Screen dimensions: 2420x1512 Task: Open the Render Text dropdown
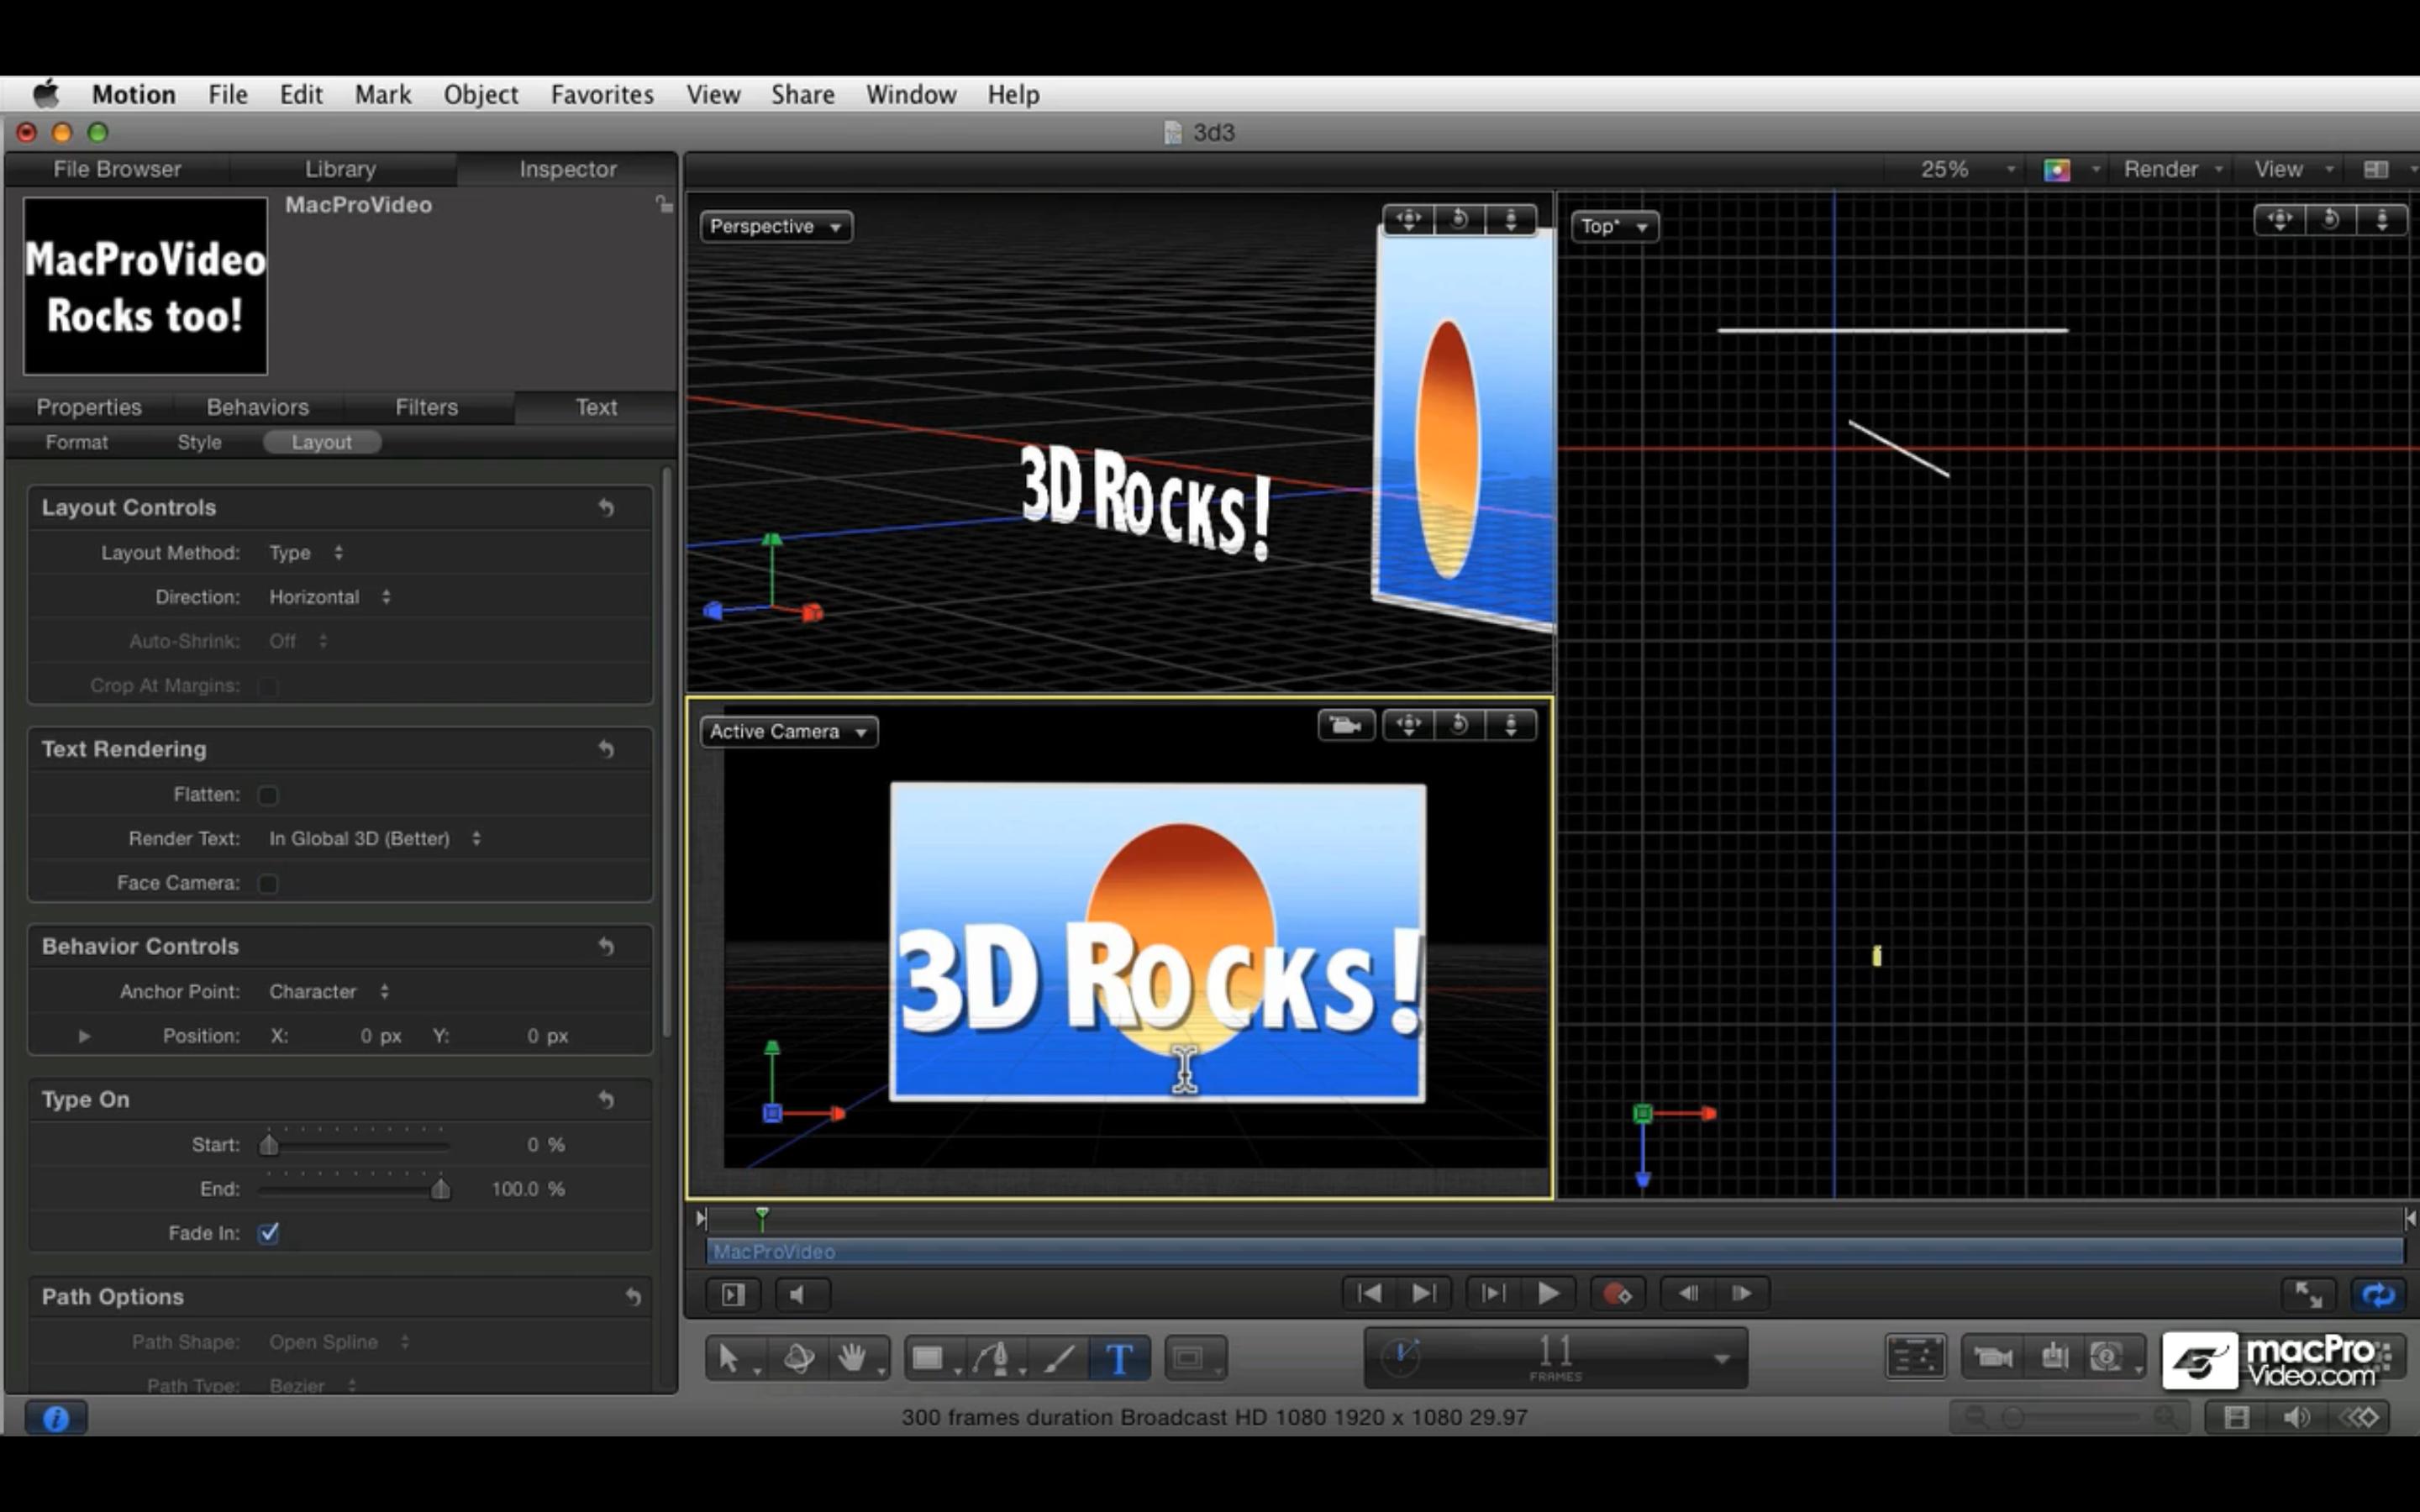[x=375, y=839]
